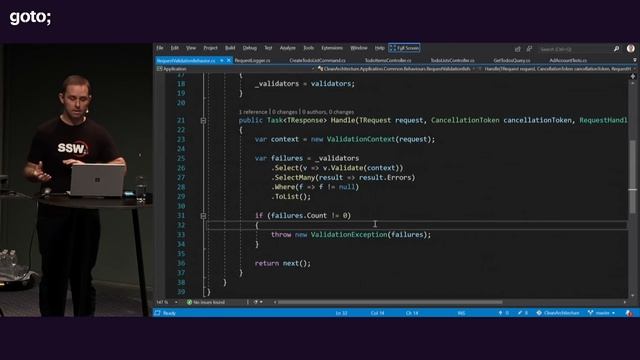Open the tab overflow dropdown
This screenshot has height=360, width=640.
(635, 60)
